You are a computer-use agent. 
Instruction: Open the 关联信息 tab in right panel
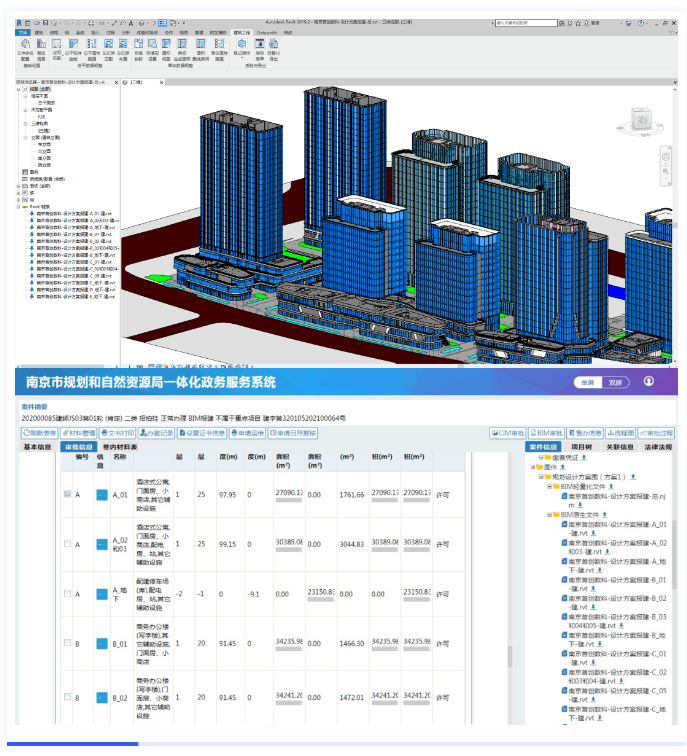click(620, 447)
